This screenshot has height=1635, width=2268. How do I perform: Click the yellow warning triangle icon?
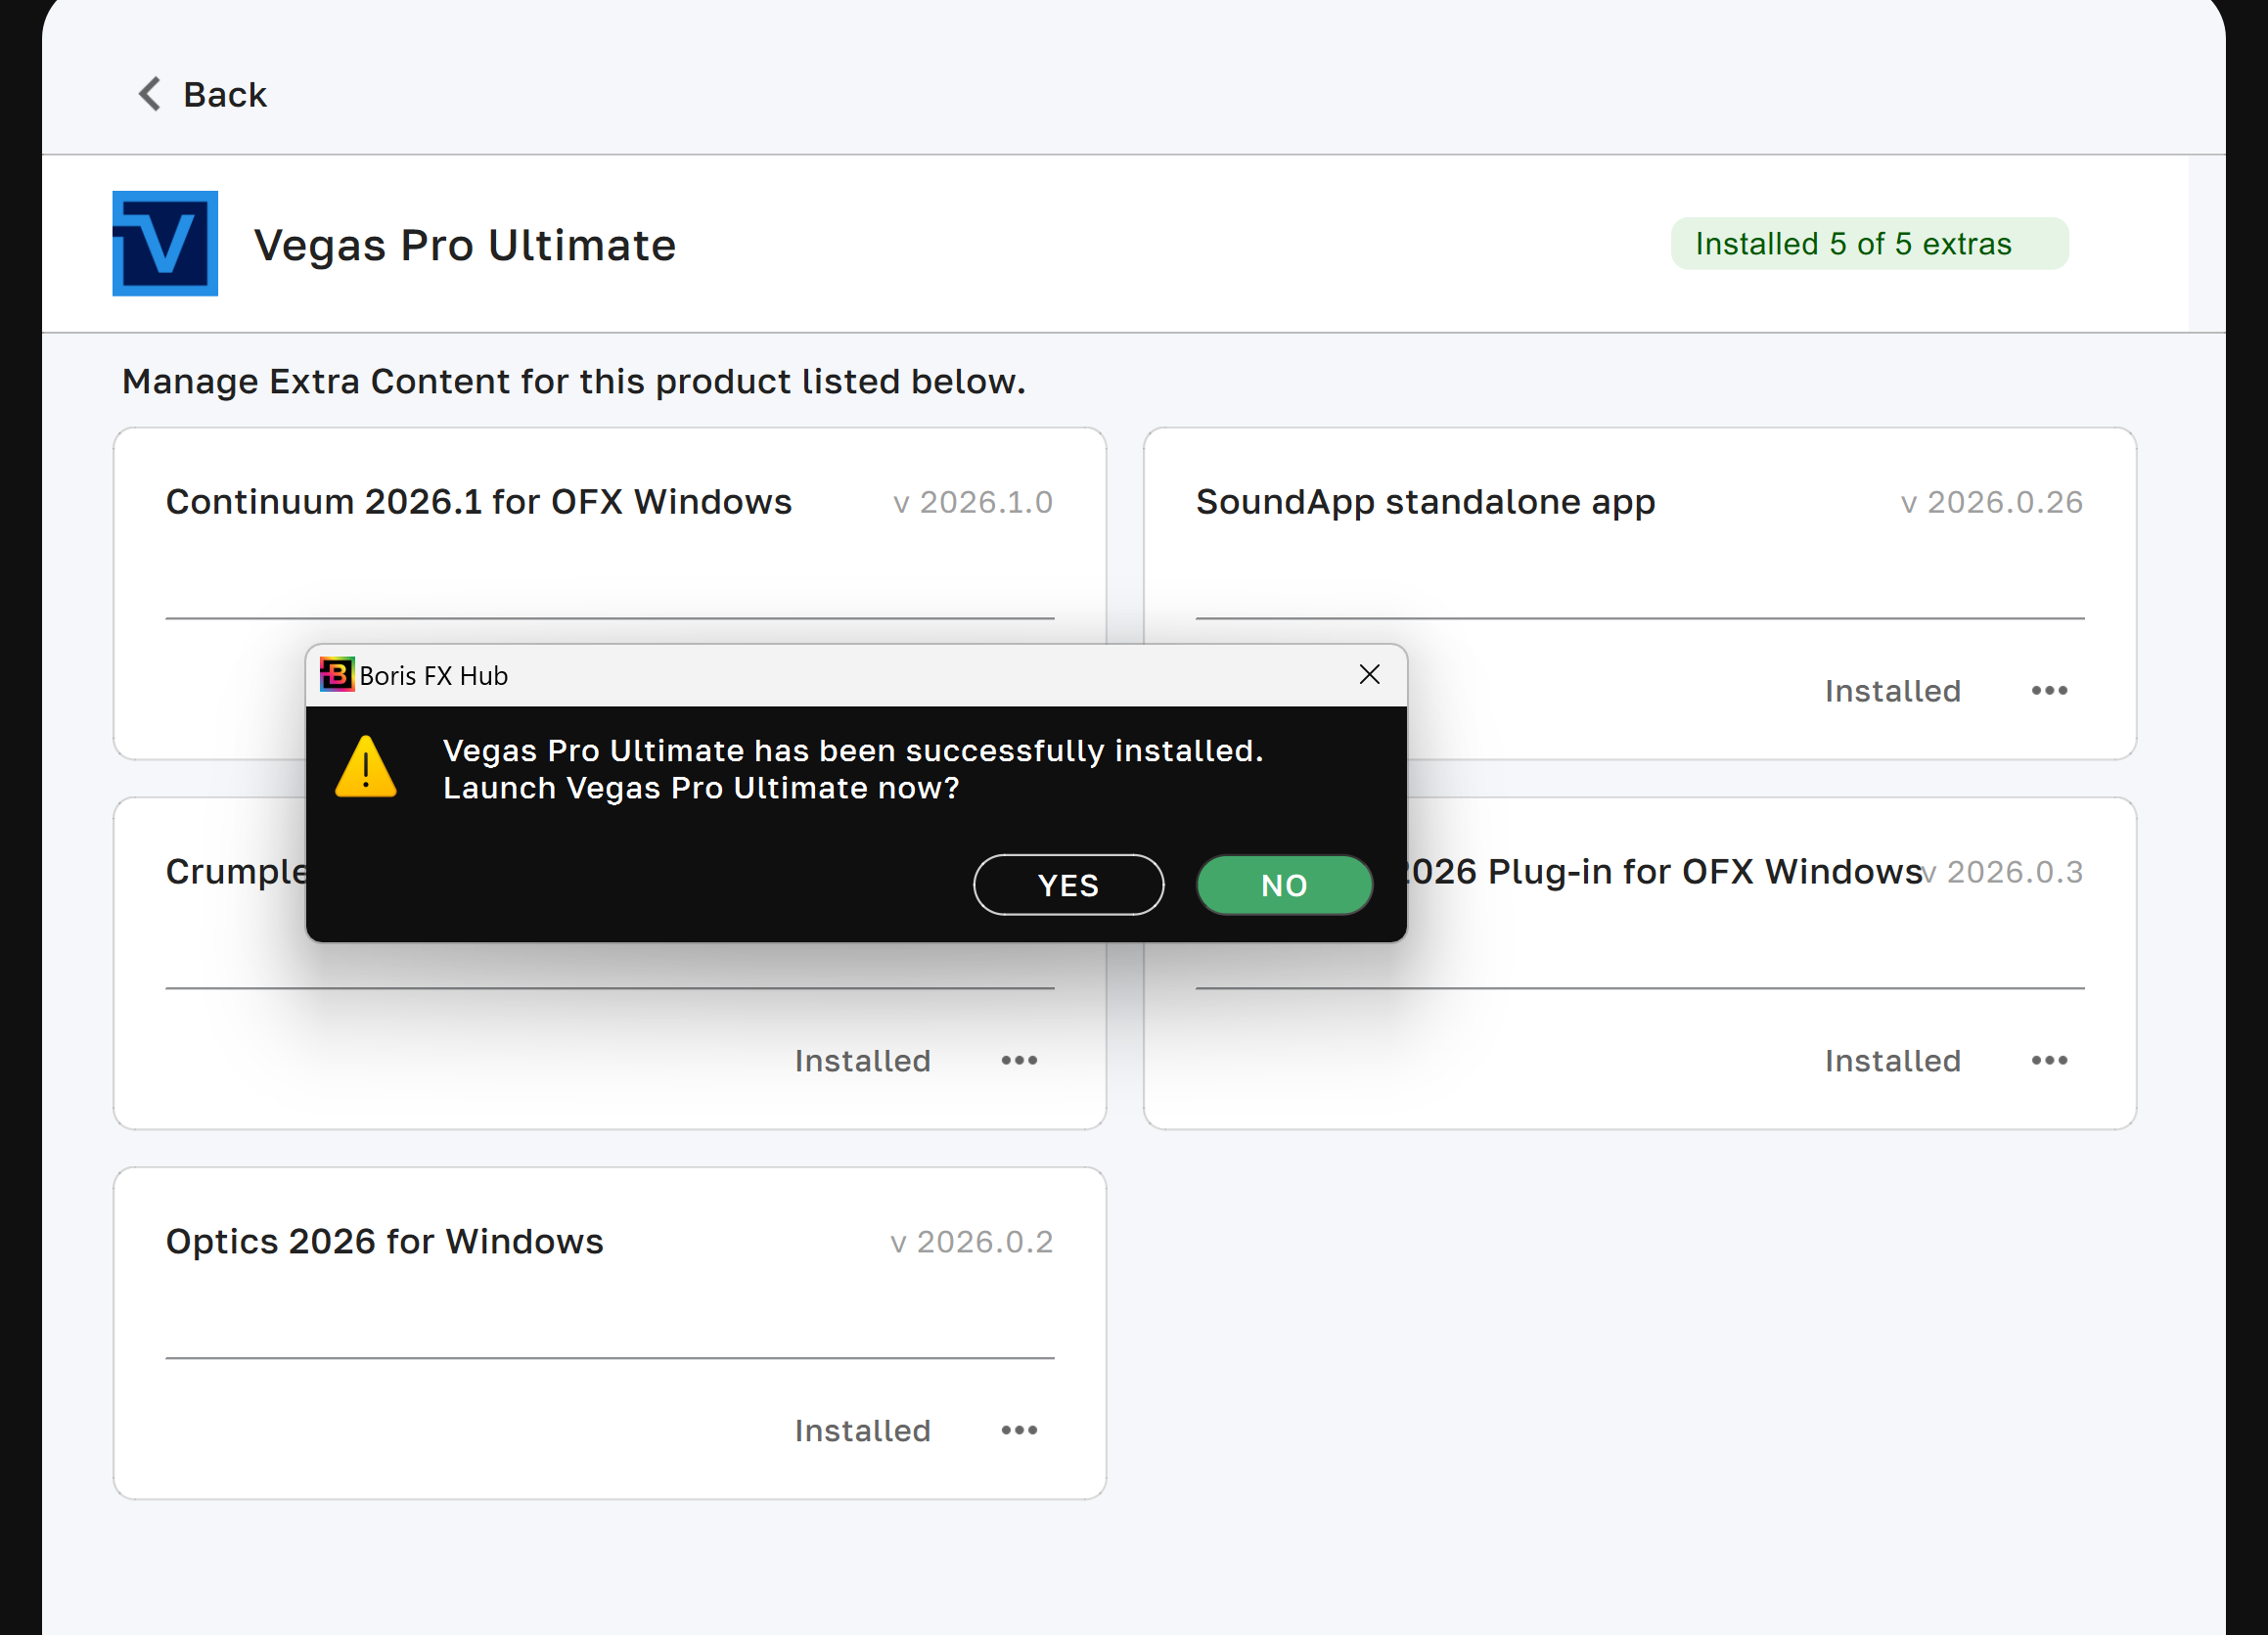366,767
